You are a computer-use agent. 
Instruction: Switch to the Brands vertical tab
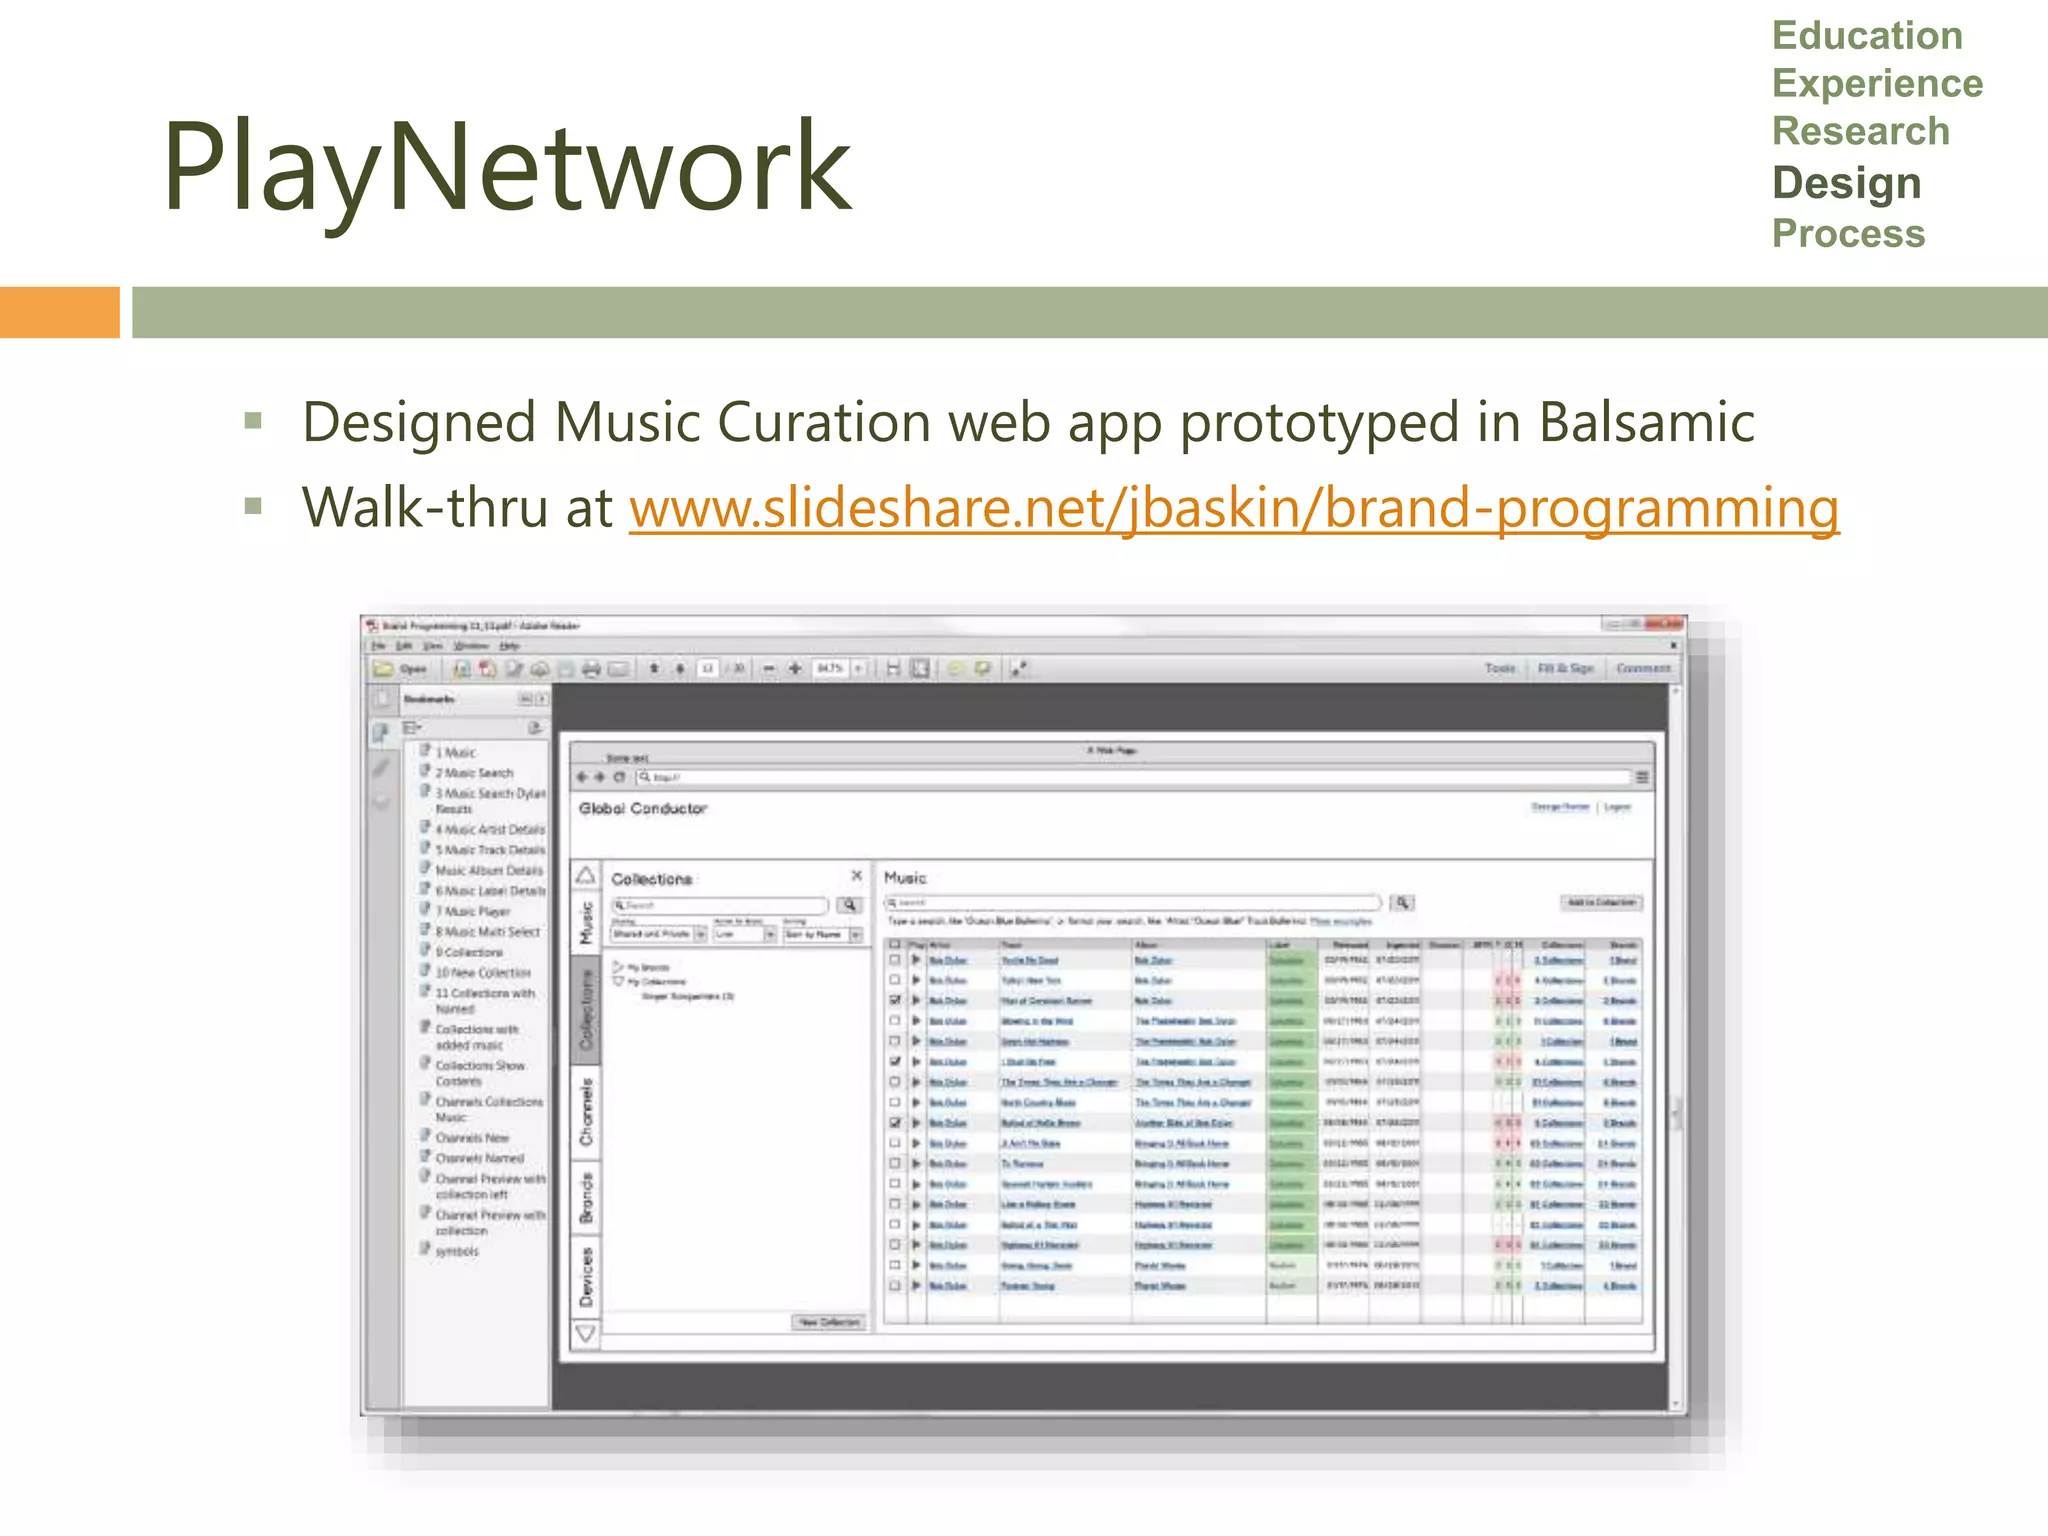pyautogui.click(x=586, y=1198)
